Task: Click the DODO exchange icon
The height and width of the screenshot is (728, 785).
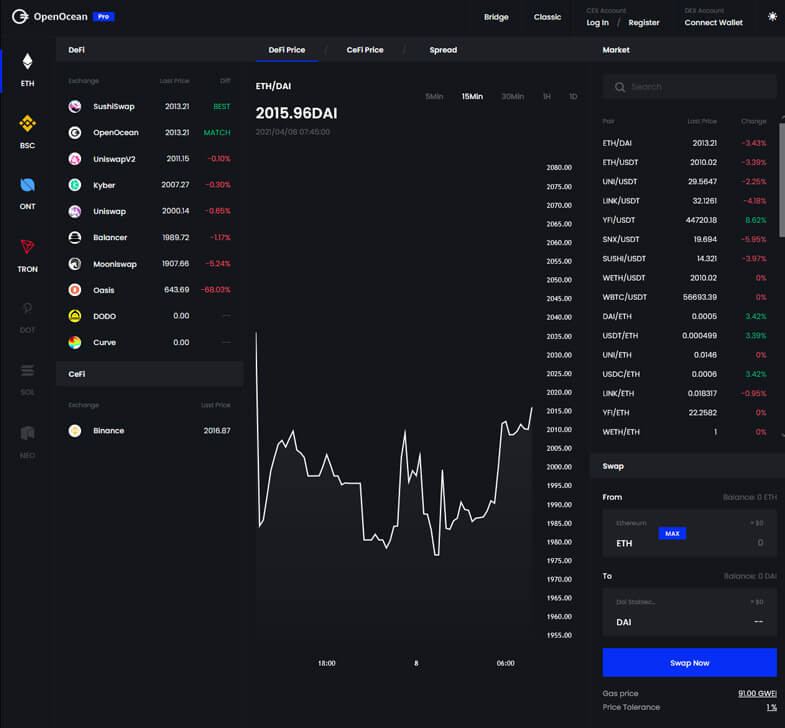Action: pos(75,316)
